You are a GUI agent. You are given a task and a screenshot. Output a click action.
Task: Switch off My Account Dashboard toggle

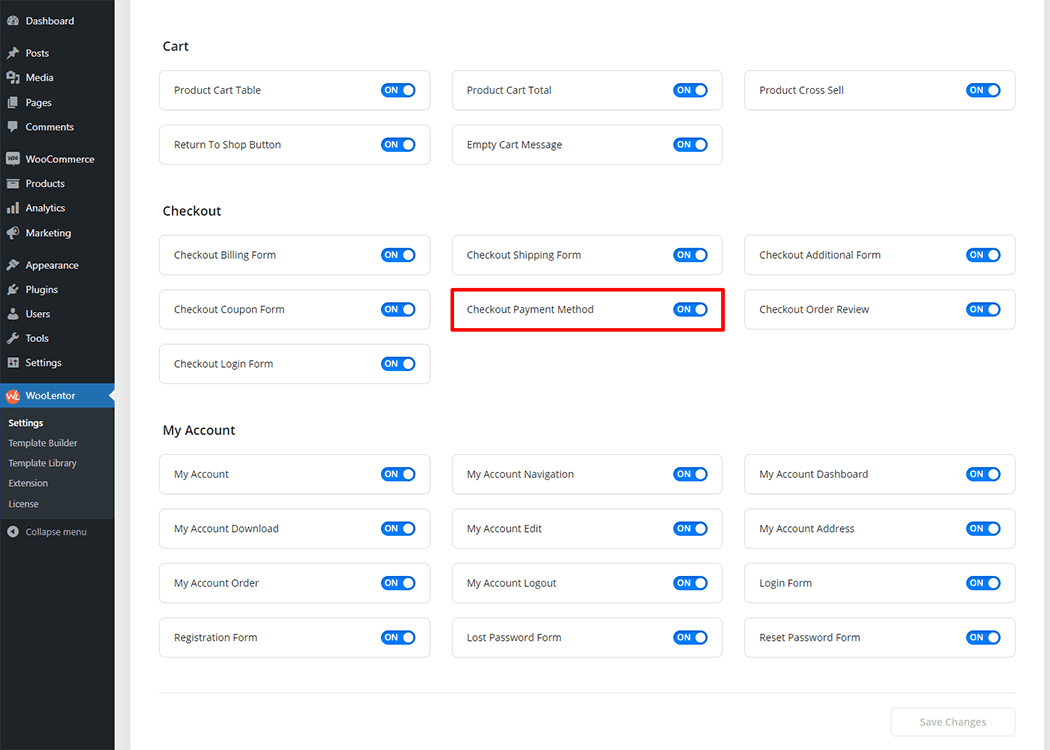(x=982, y=474)
